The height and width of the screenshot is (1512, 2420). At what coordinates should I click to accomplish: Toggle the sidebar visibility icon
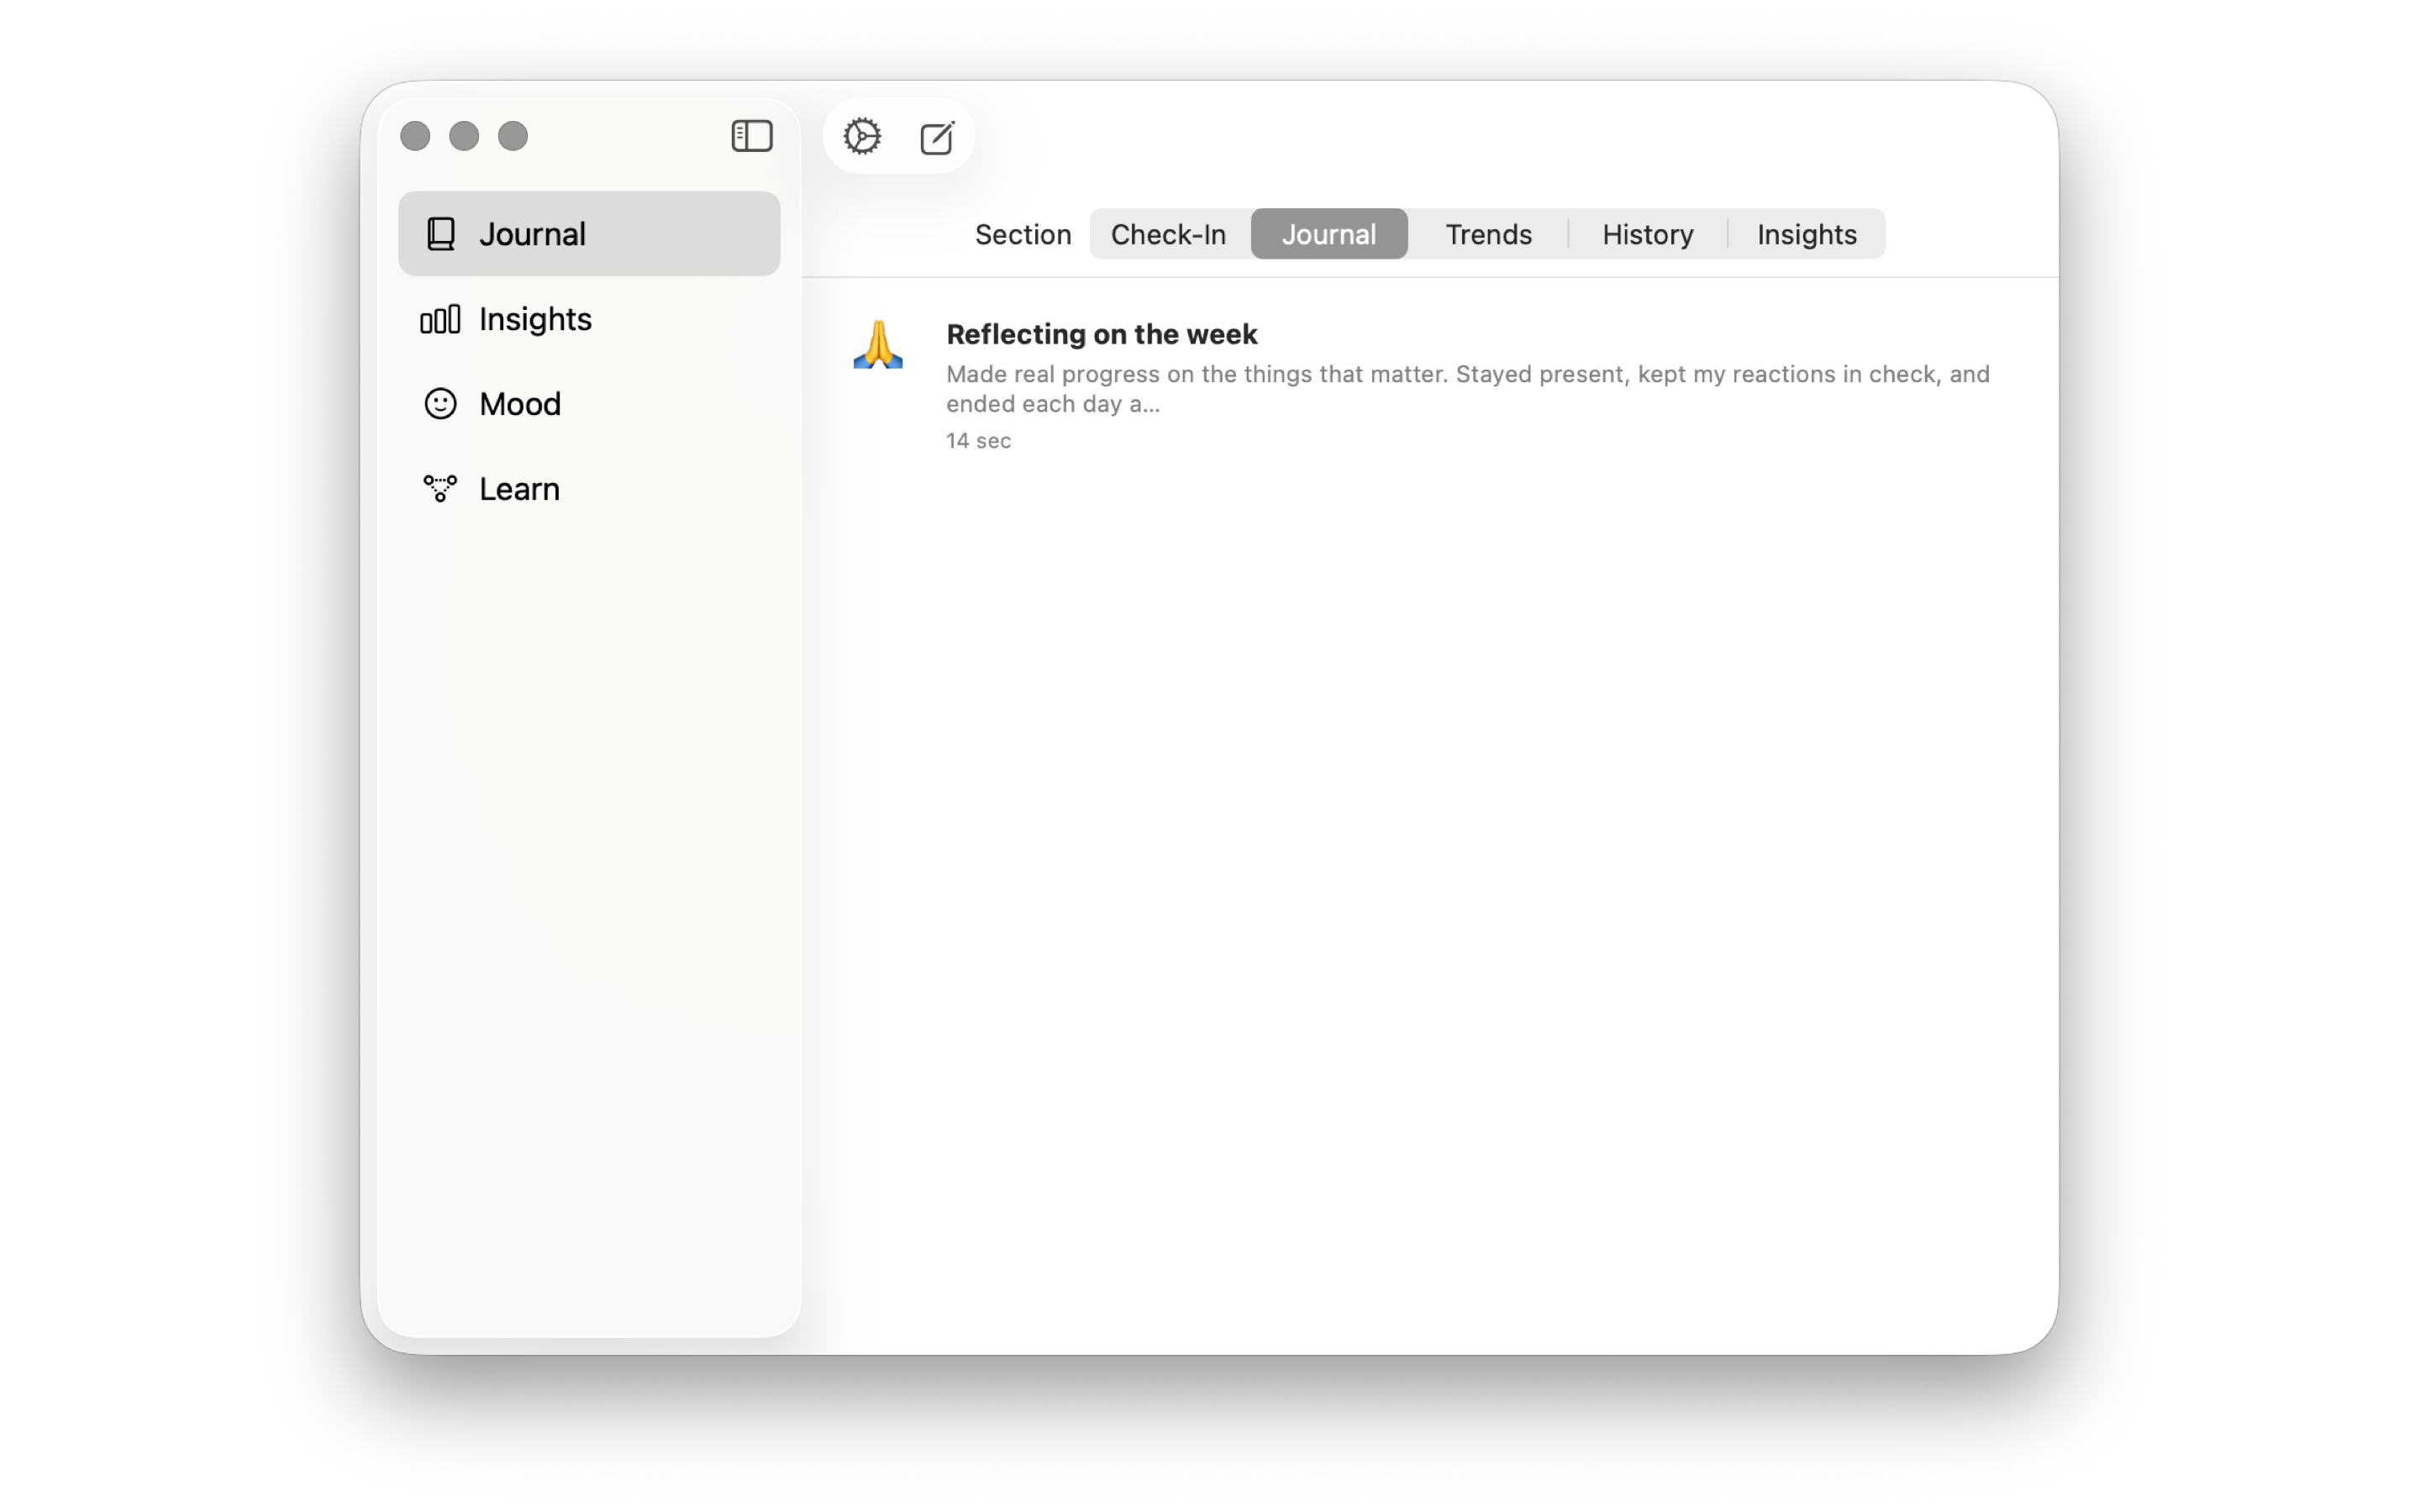[x=752, y=136]
